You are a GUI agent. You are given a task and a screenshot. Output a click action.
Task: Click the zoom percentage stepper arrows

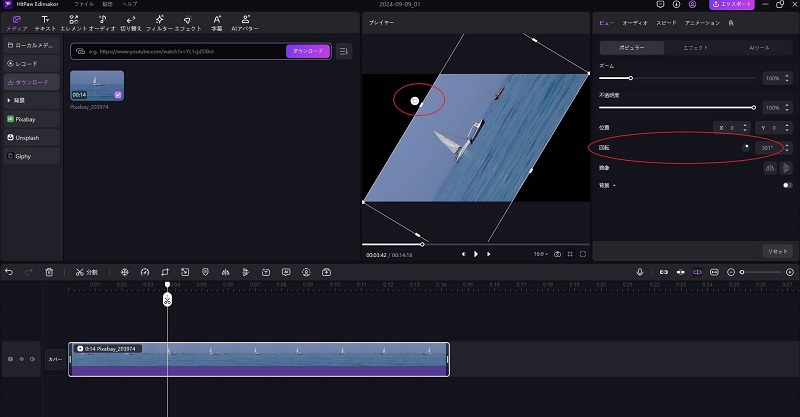click(x=787, y=78)
